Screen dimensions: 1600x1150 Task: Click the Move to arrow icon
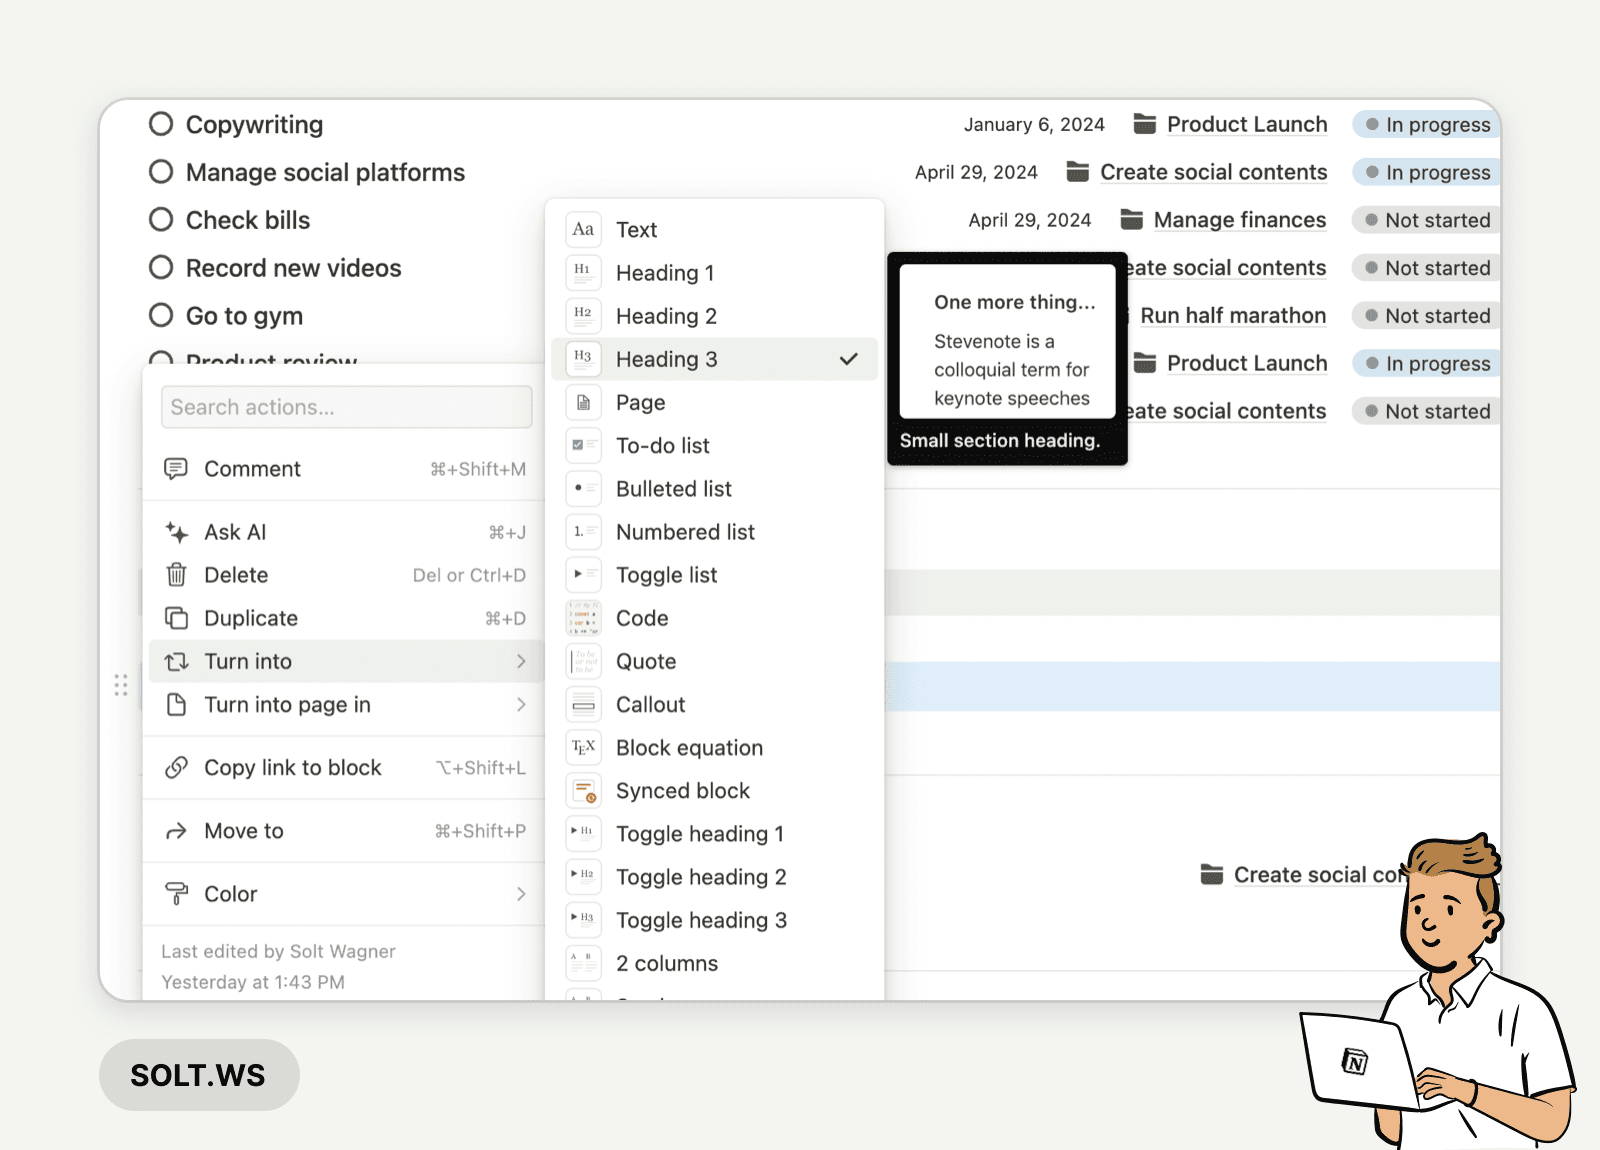(x=176, y=831)
